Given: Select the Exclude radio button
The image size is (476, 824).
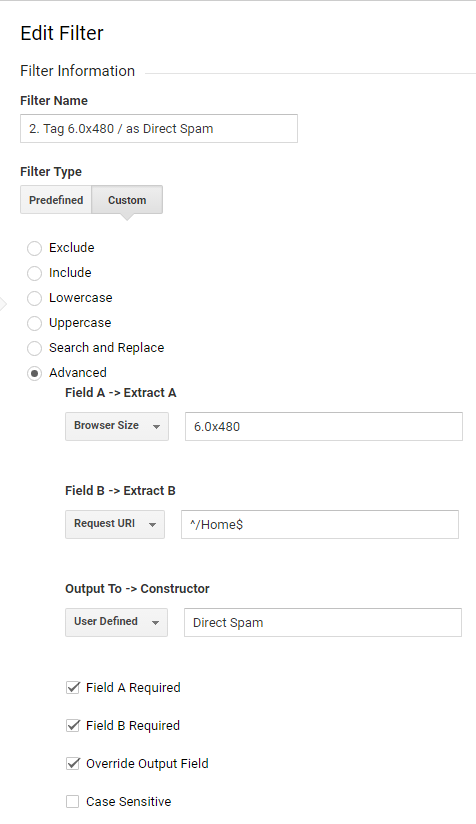Looking at the screenshot, I should pos(35,248).
